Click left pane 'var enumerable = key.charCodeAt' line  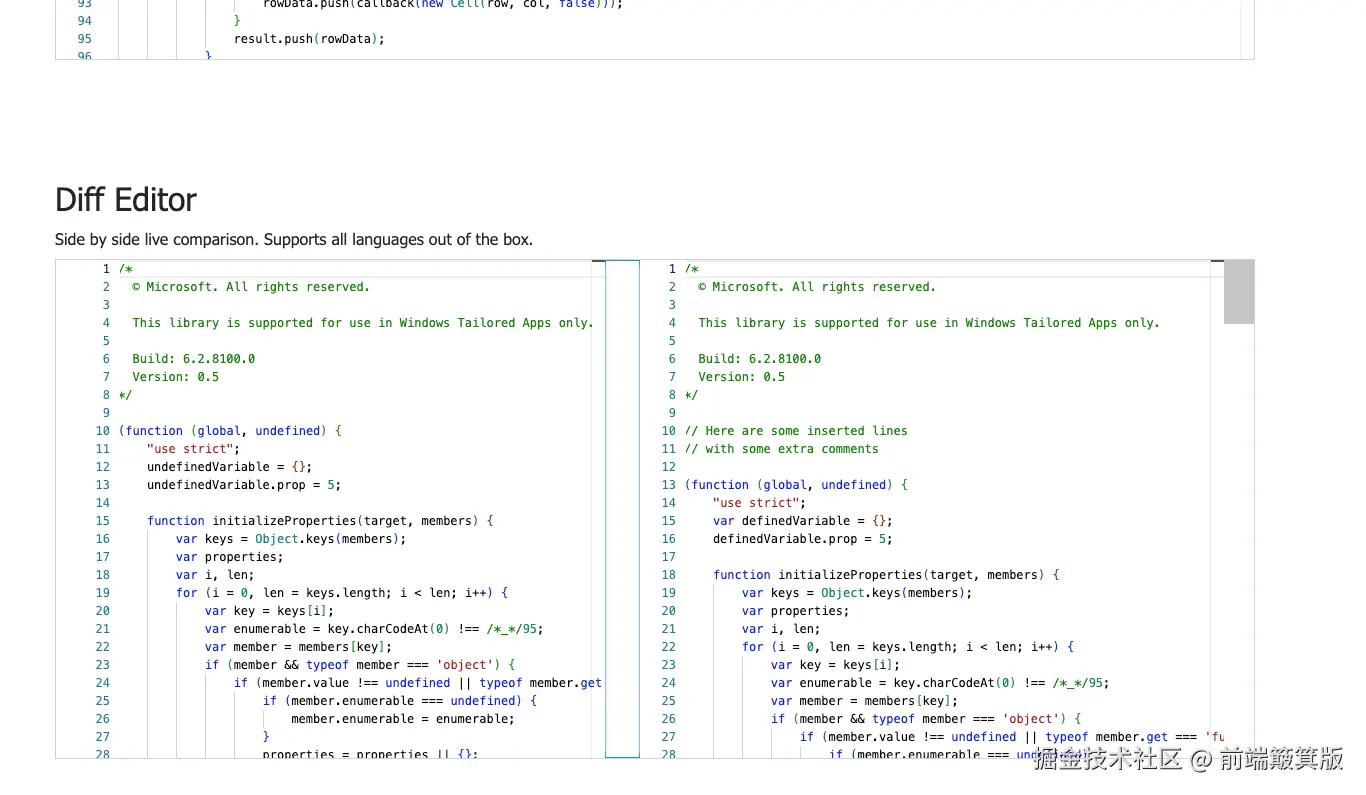[374, 629]
